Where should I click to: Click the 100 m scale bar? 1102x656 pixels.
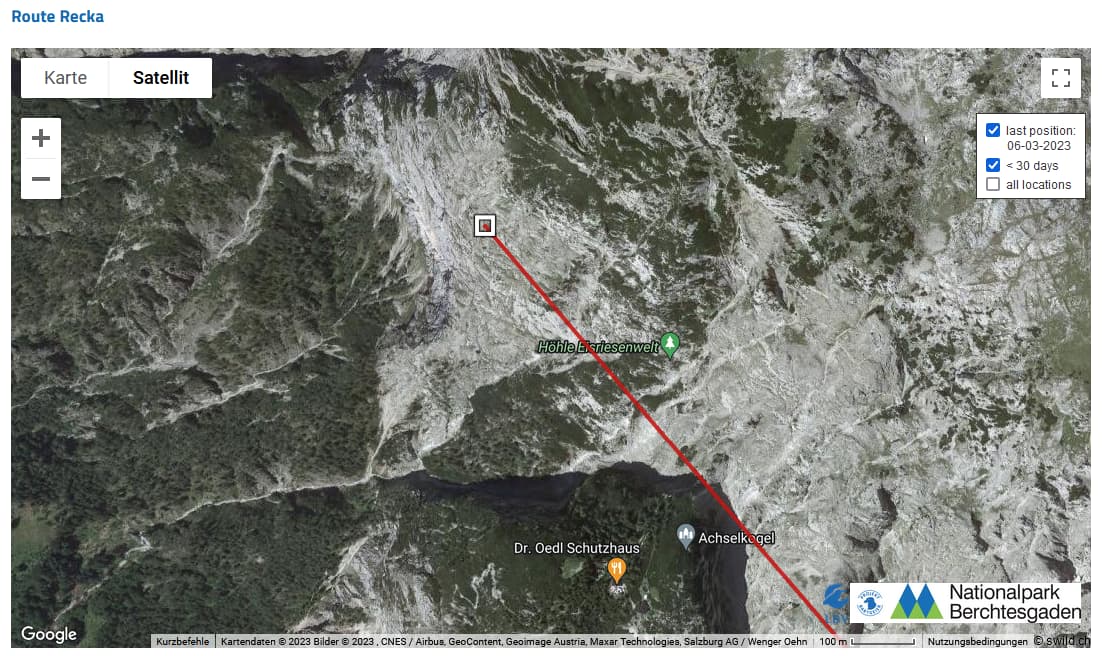click(x=867, y=641)
